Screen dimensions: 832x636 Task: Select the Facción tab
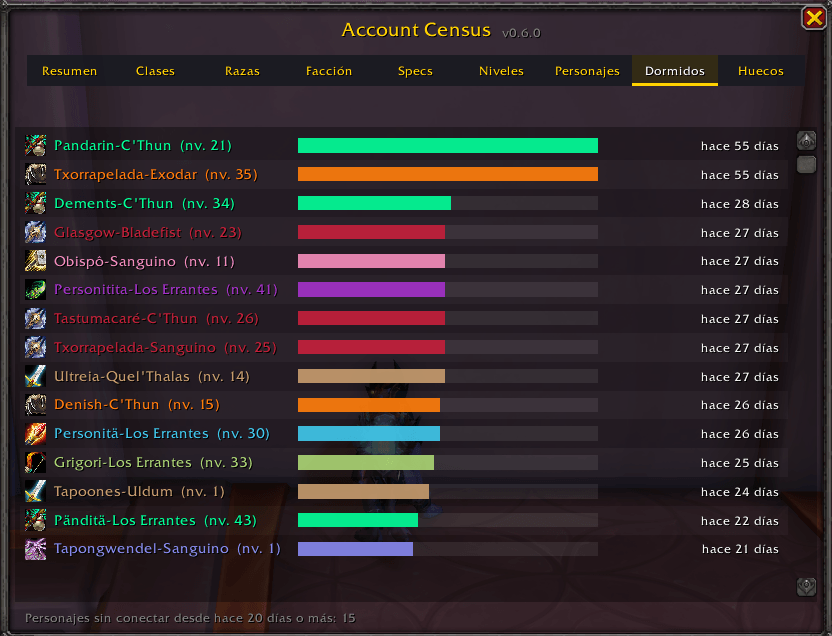[329, 71]
